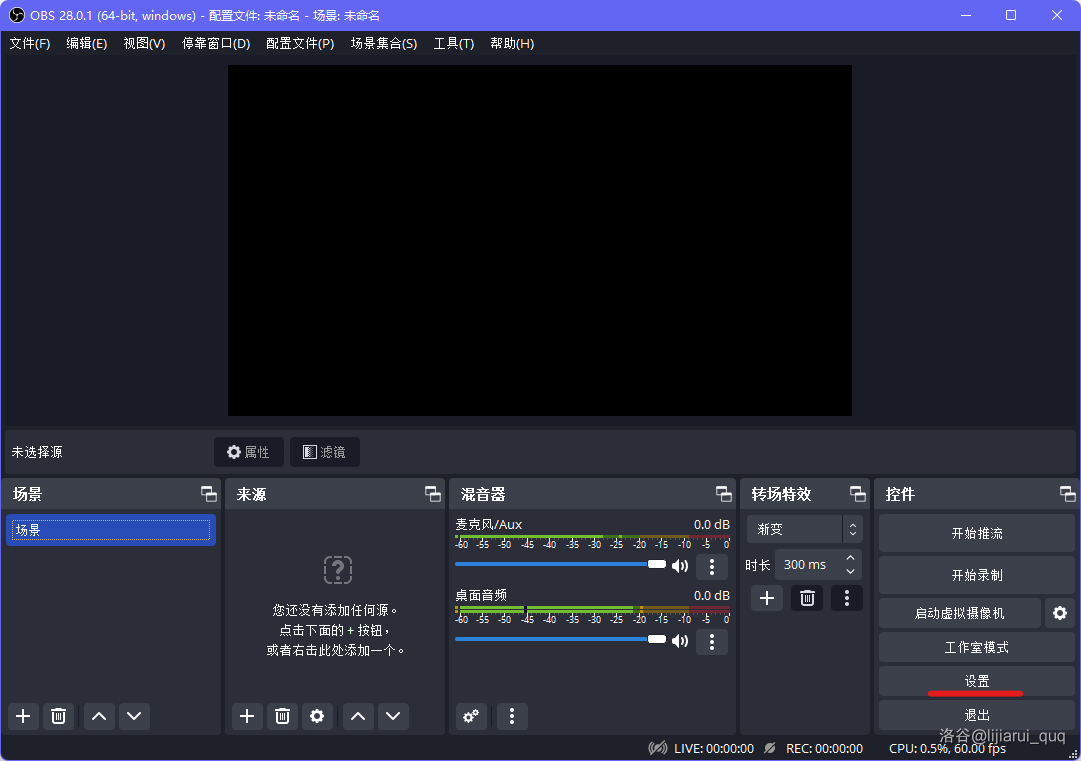1081x761 pixels.
Task: Move scene up arrow button
Action: pos(99,716)
